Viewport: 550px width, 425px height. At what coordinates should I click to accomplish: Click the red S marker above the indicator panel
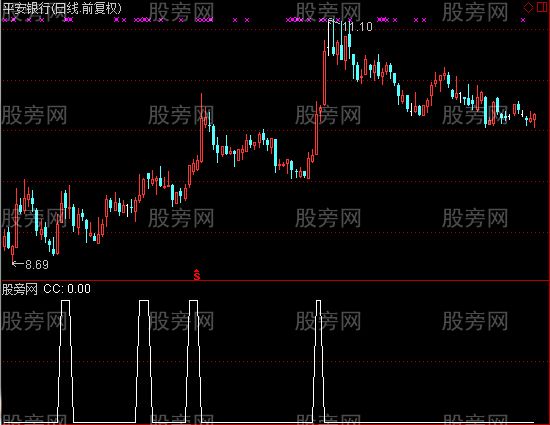[197, 275]
